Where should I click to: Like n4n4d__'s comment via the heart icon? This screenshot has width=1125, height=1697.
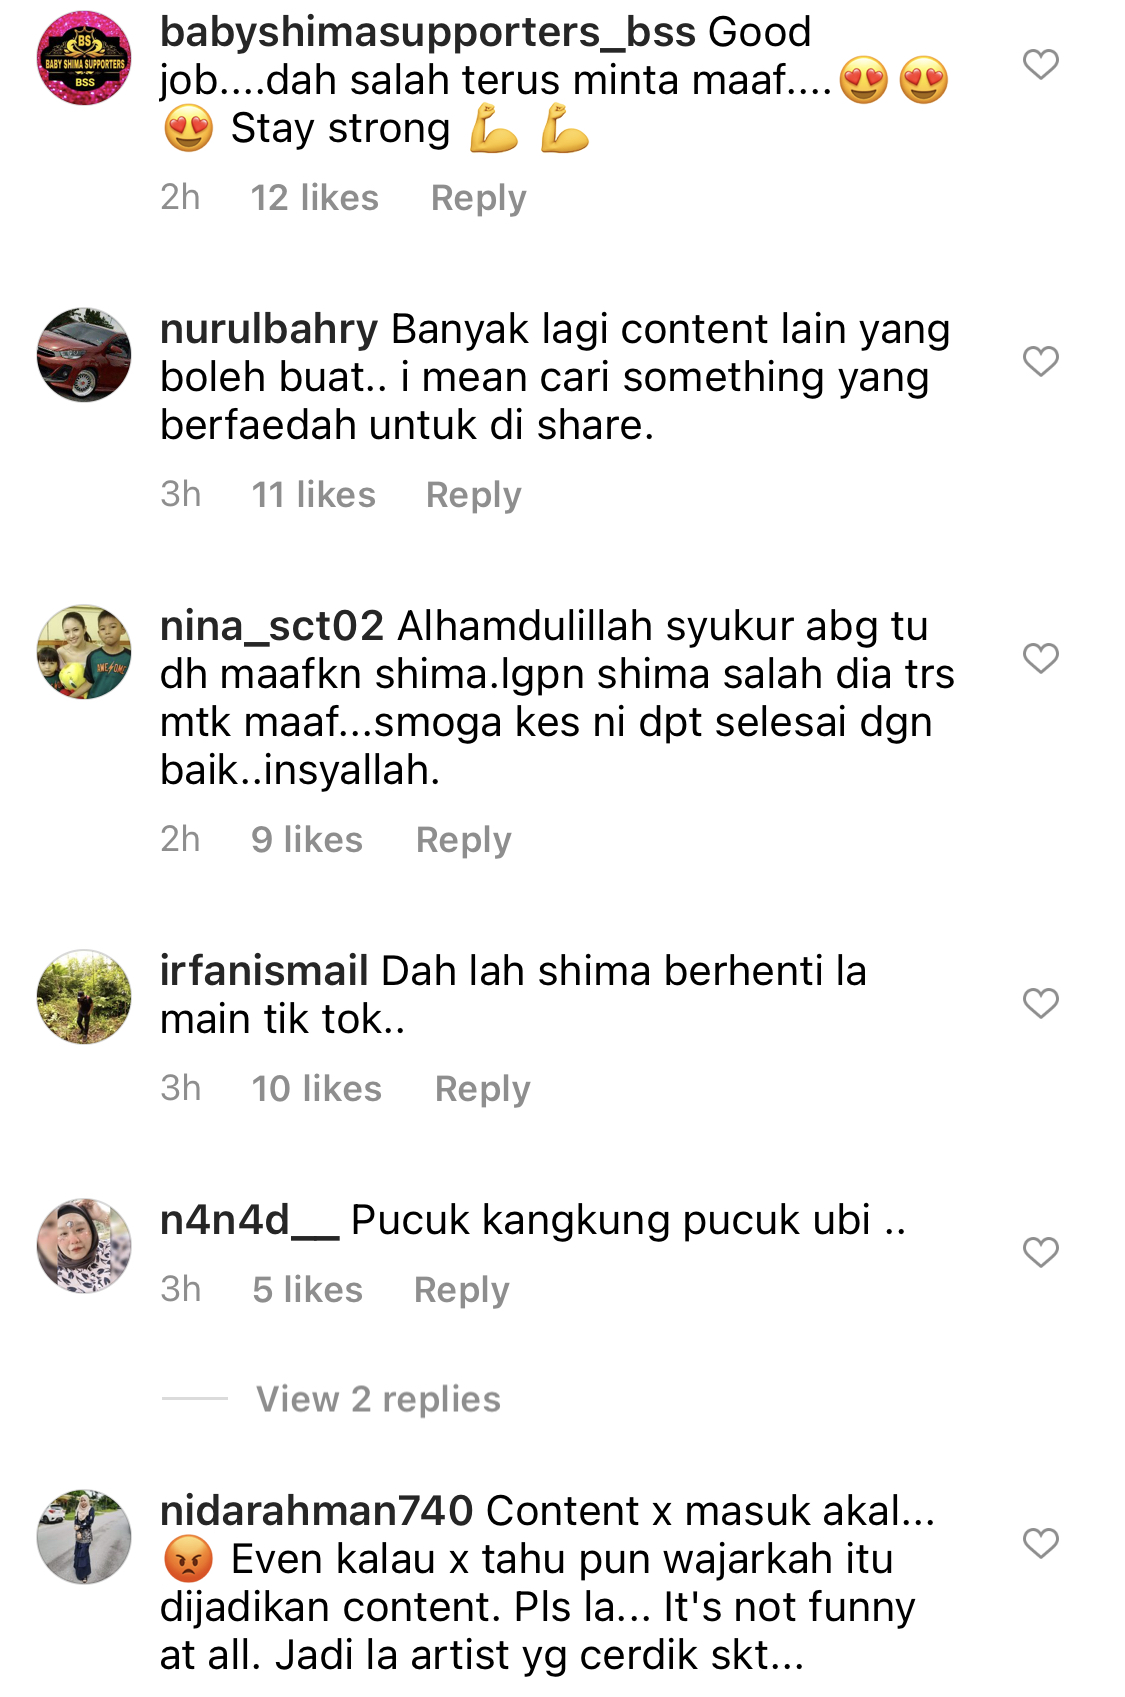tap(1040, 1252)
